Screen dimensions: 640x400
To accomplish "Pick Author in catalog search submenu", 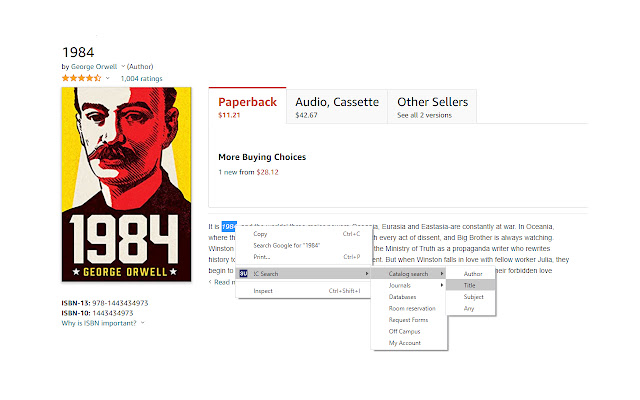I will point(473,273).
